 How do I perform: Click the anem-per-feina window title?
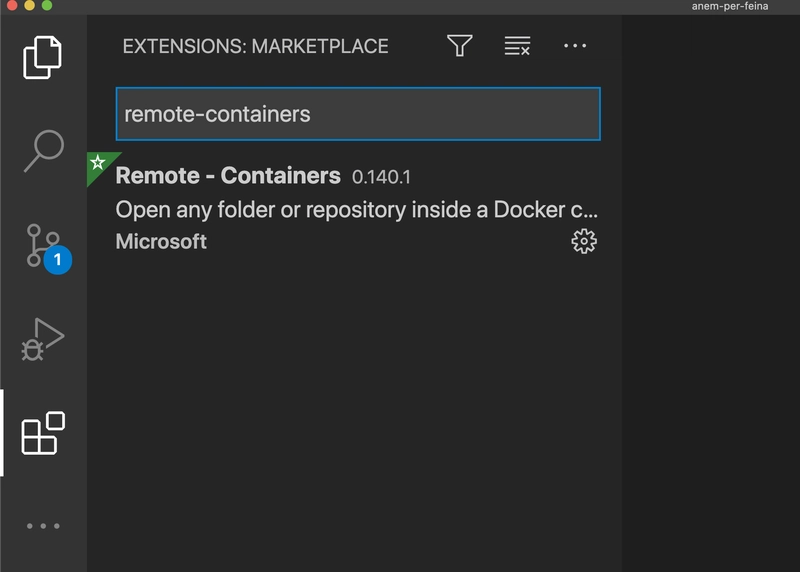tap(730, 6)
